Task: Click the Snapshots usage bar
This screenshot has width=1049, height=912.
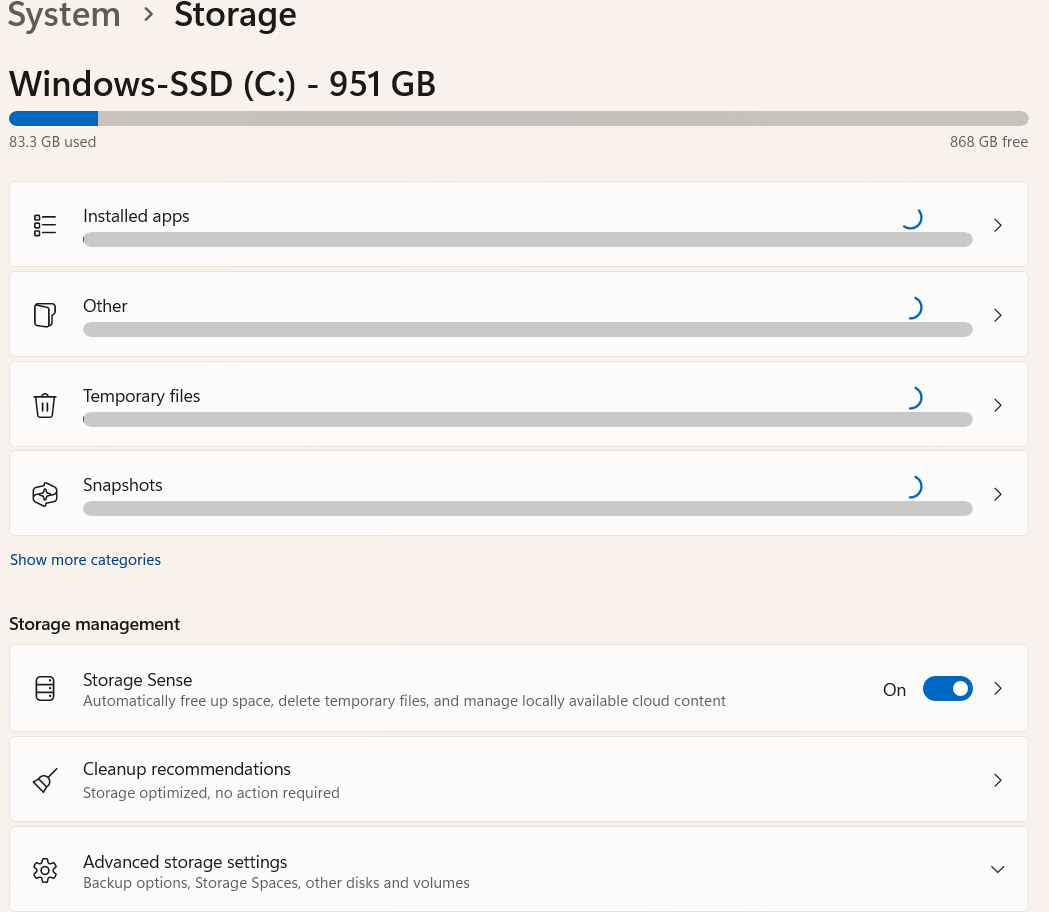Action: (527, 509)
